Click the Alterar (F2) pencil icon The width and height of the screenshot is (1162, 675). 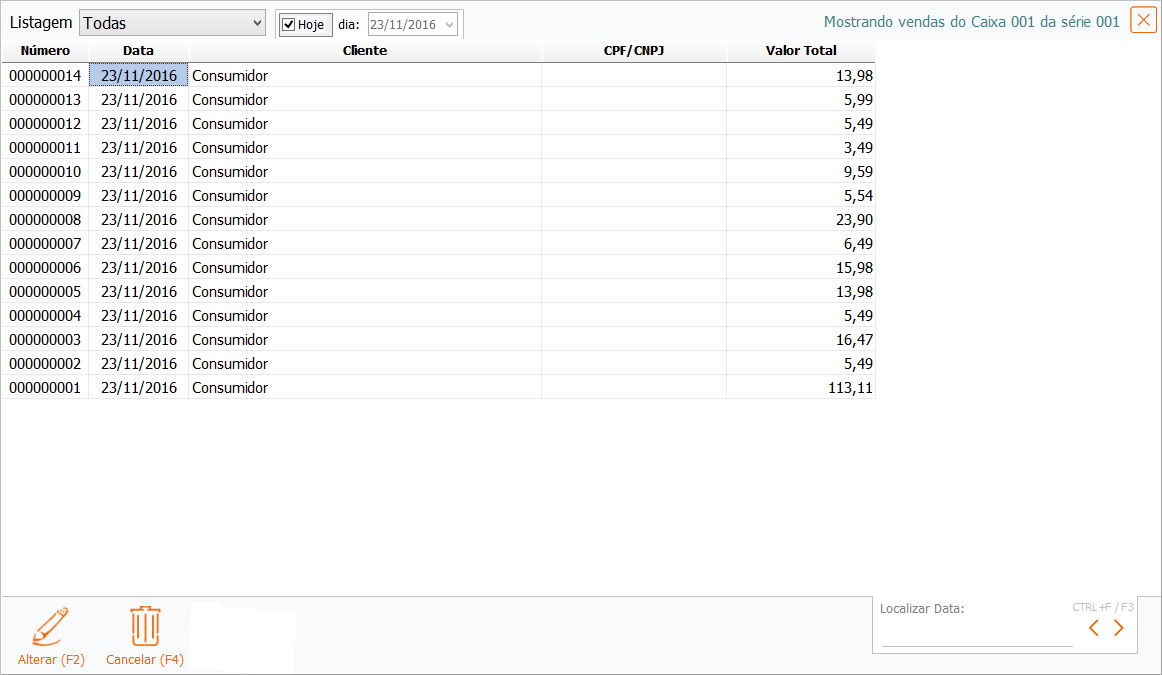point(50,627)
